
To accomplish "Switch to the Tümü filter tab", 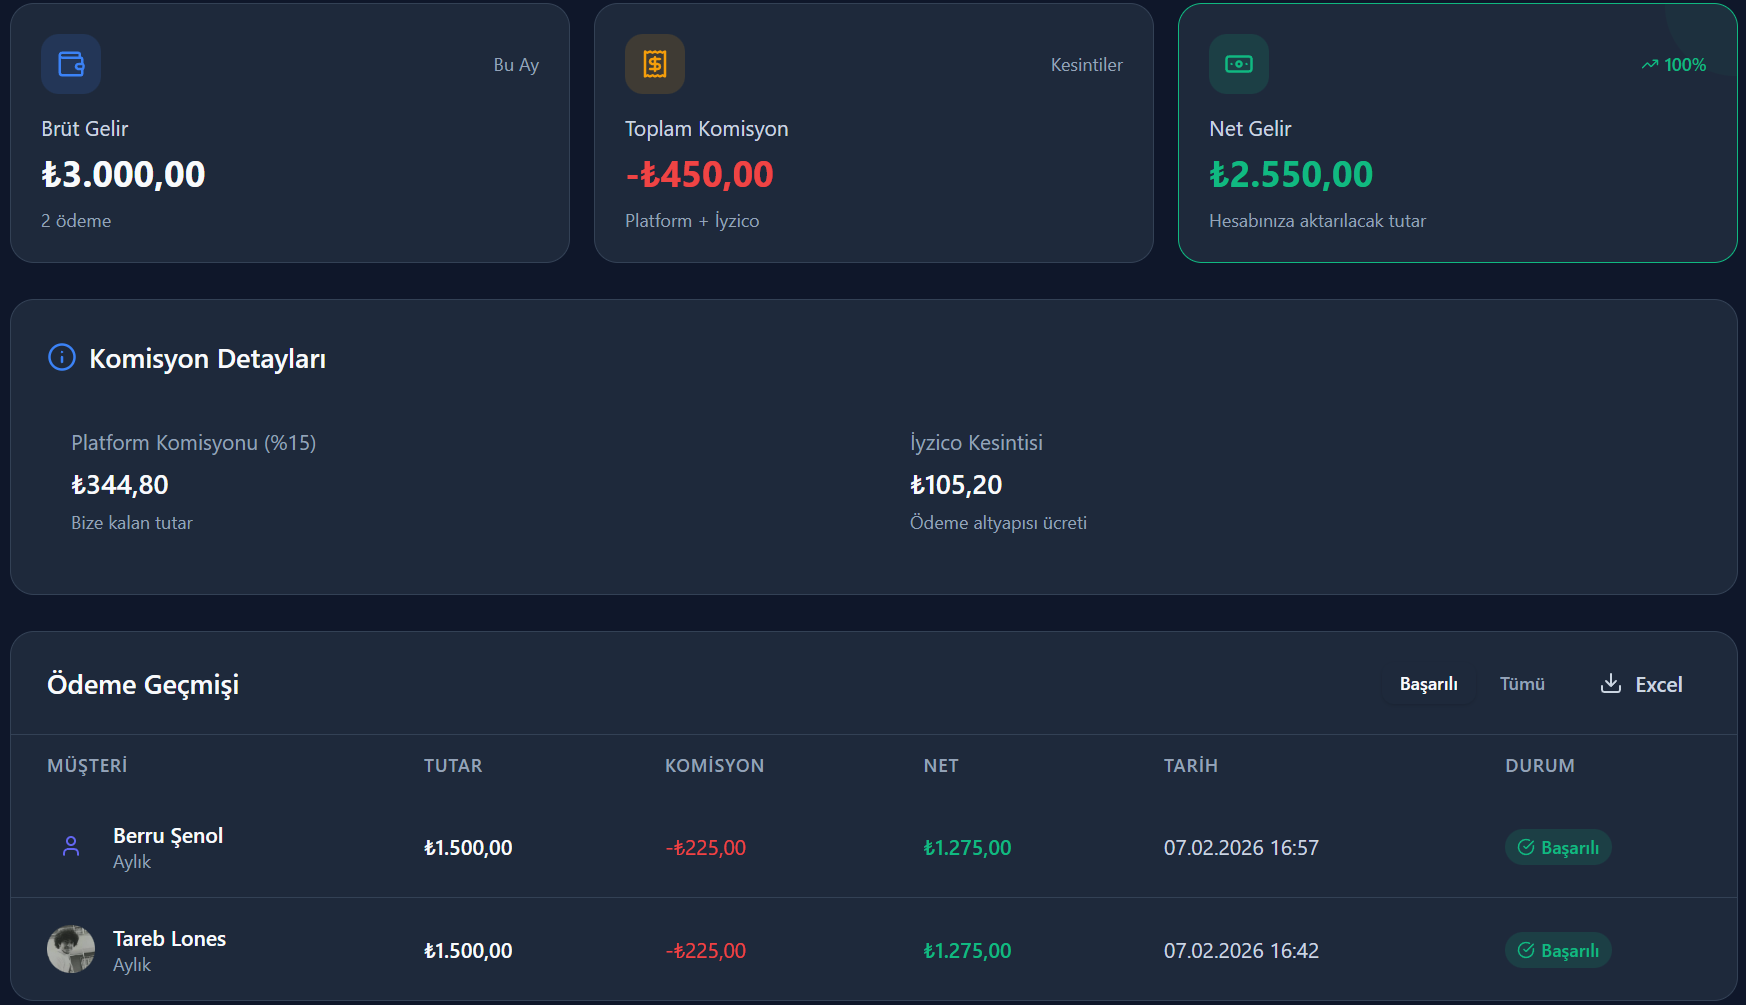I will click(1522, 684).
